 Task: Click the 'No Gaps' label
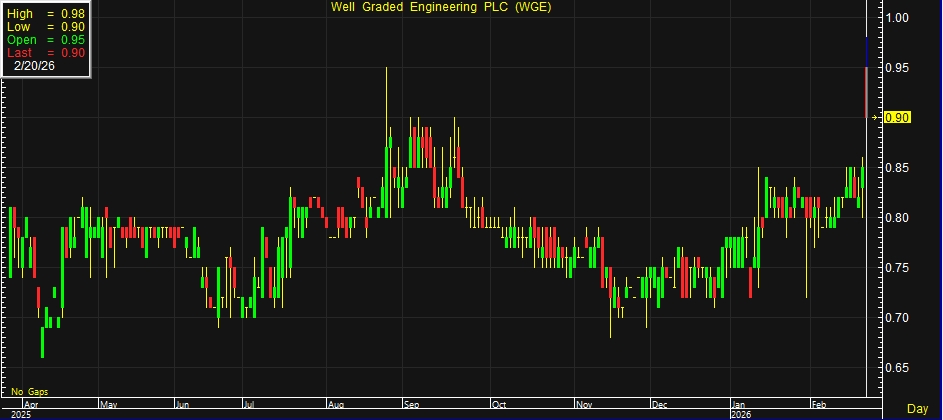point(30,391)
